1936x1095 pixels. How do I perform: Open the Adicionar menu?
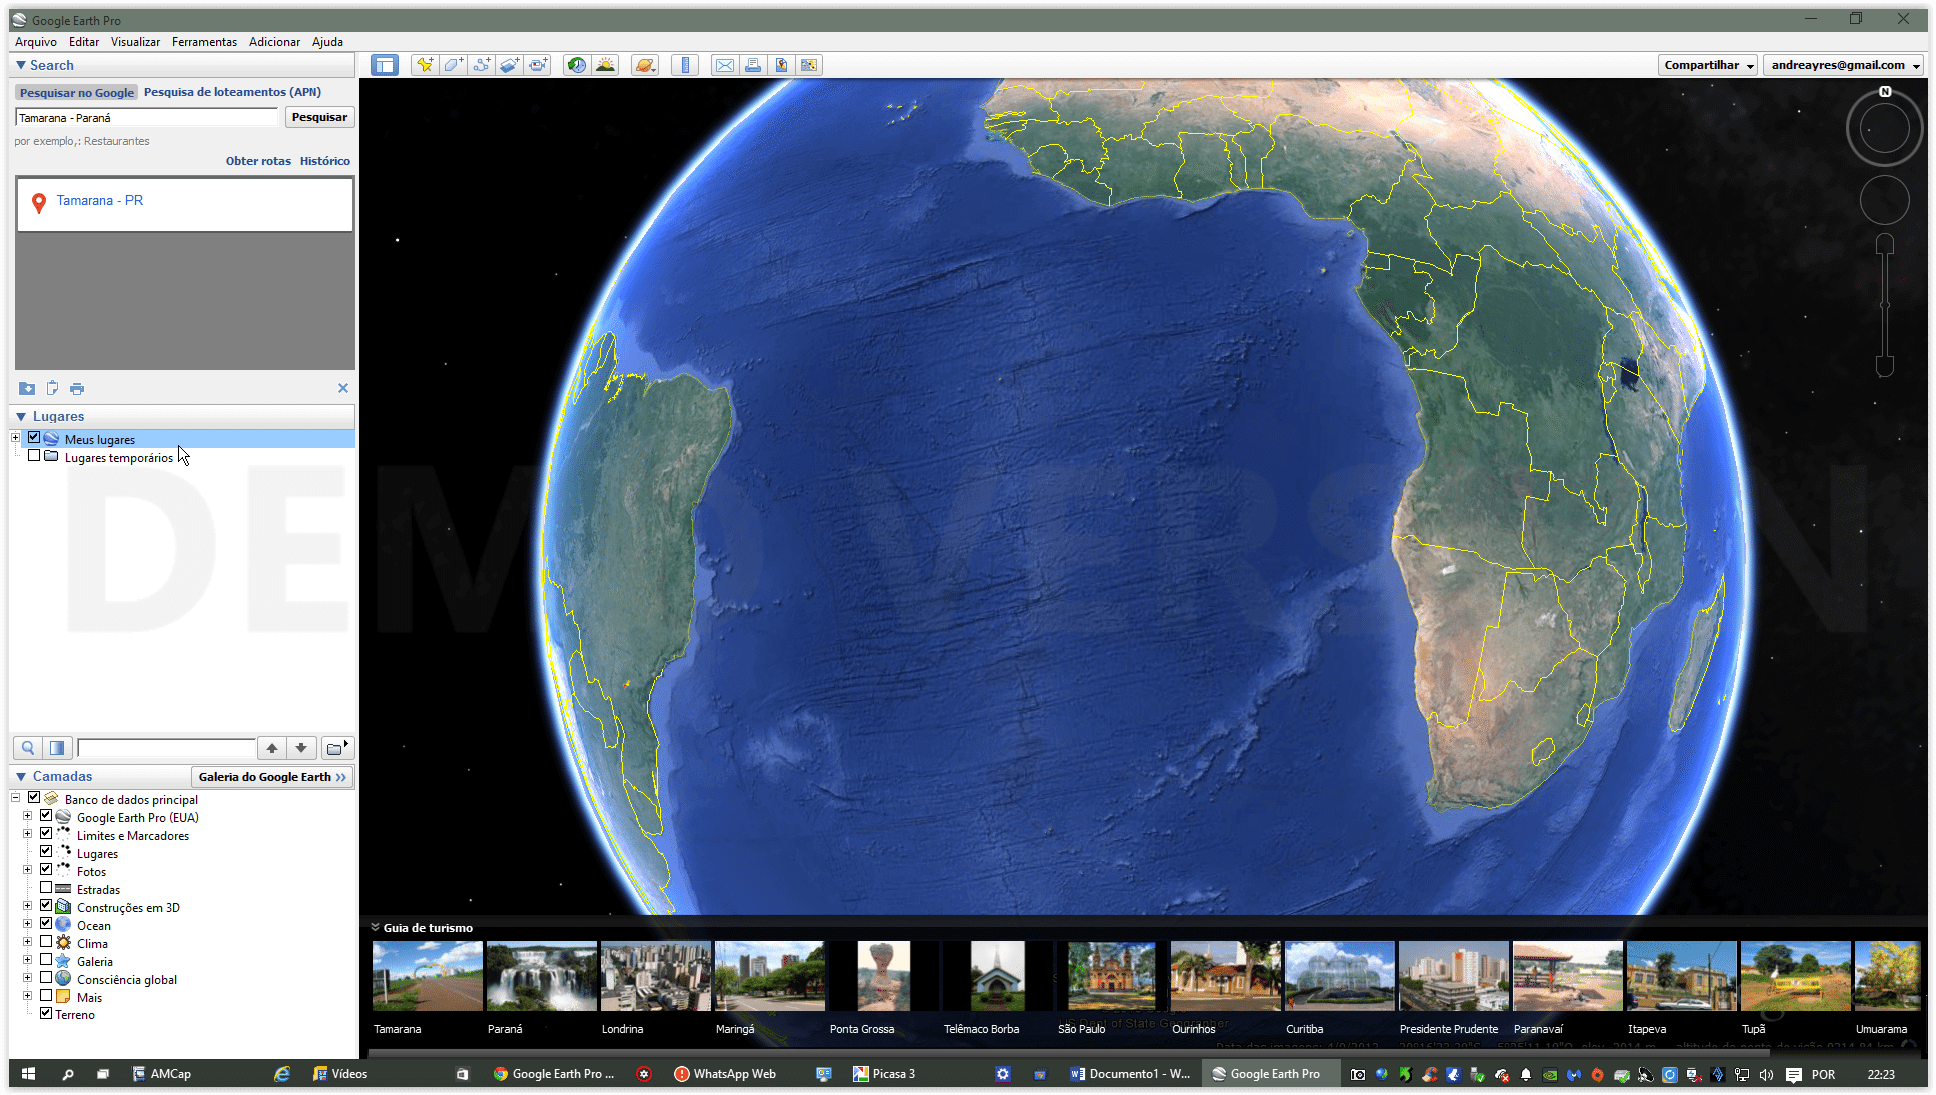(274, 42)
